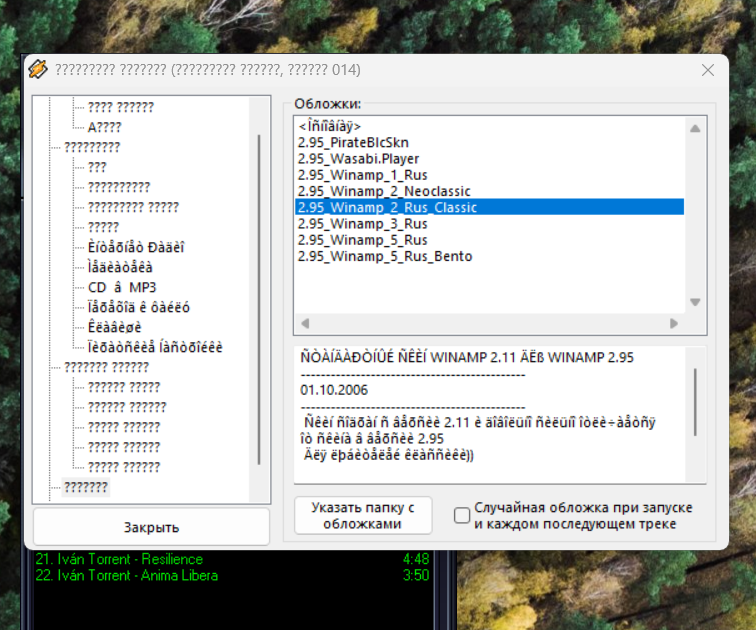Select the ??????? ?????? parent tree node
756x630 pixels.
pyautogui.click(x=107, y=367)
